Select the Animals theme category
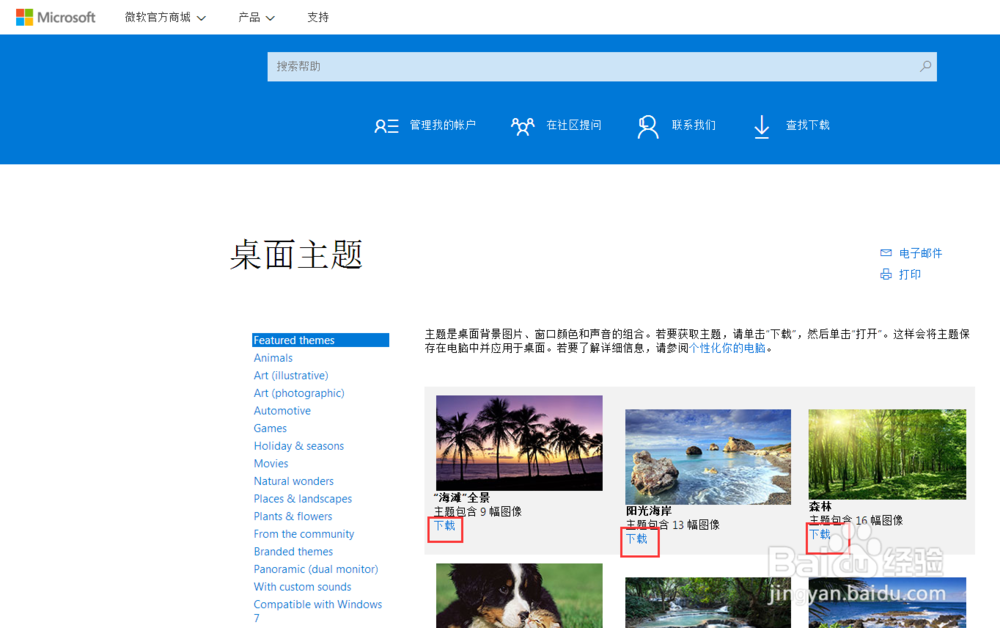The height and width of the screenshot is (628, 1000). tap(273, 357)
